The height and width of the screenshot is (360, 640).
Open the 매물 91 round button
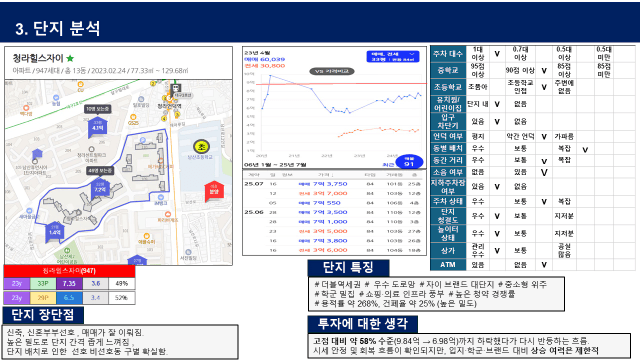[x=409, y=162]
